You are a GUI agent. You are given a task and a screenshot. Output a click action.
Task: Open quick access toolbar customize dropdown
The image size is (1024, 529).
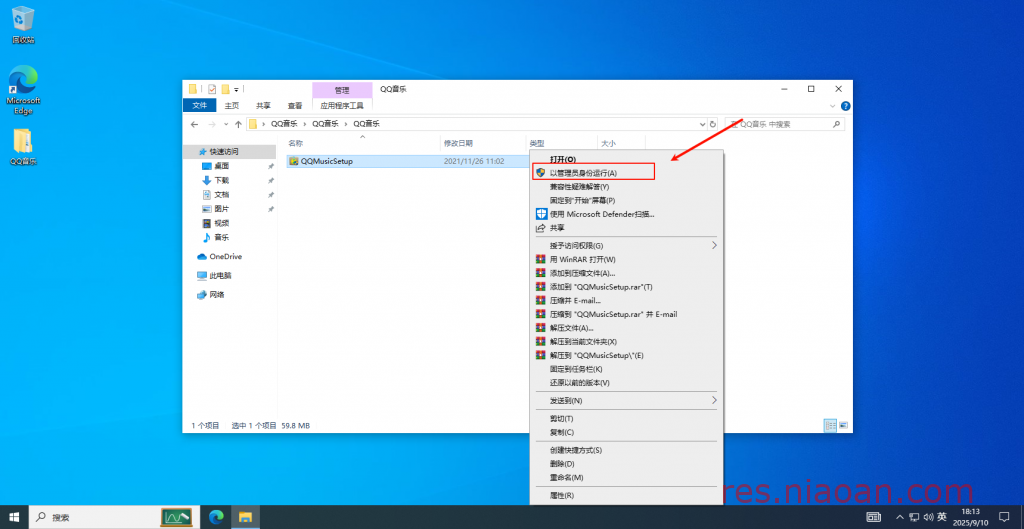236,89
